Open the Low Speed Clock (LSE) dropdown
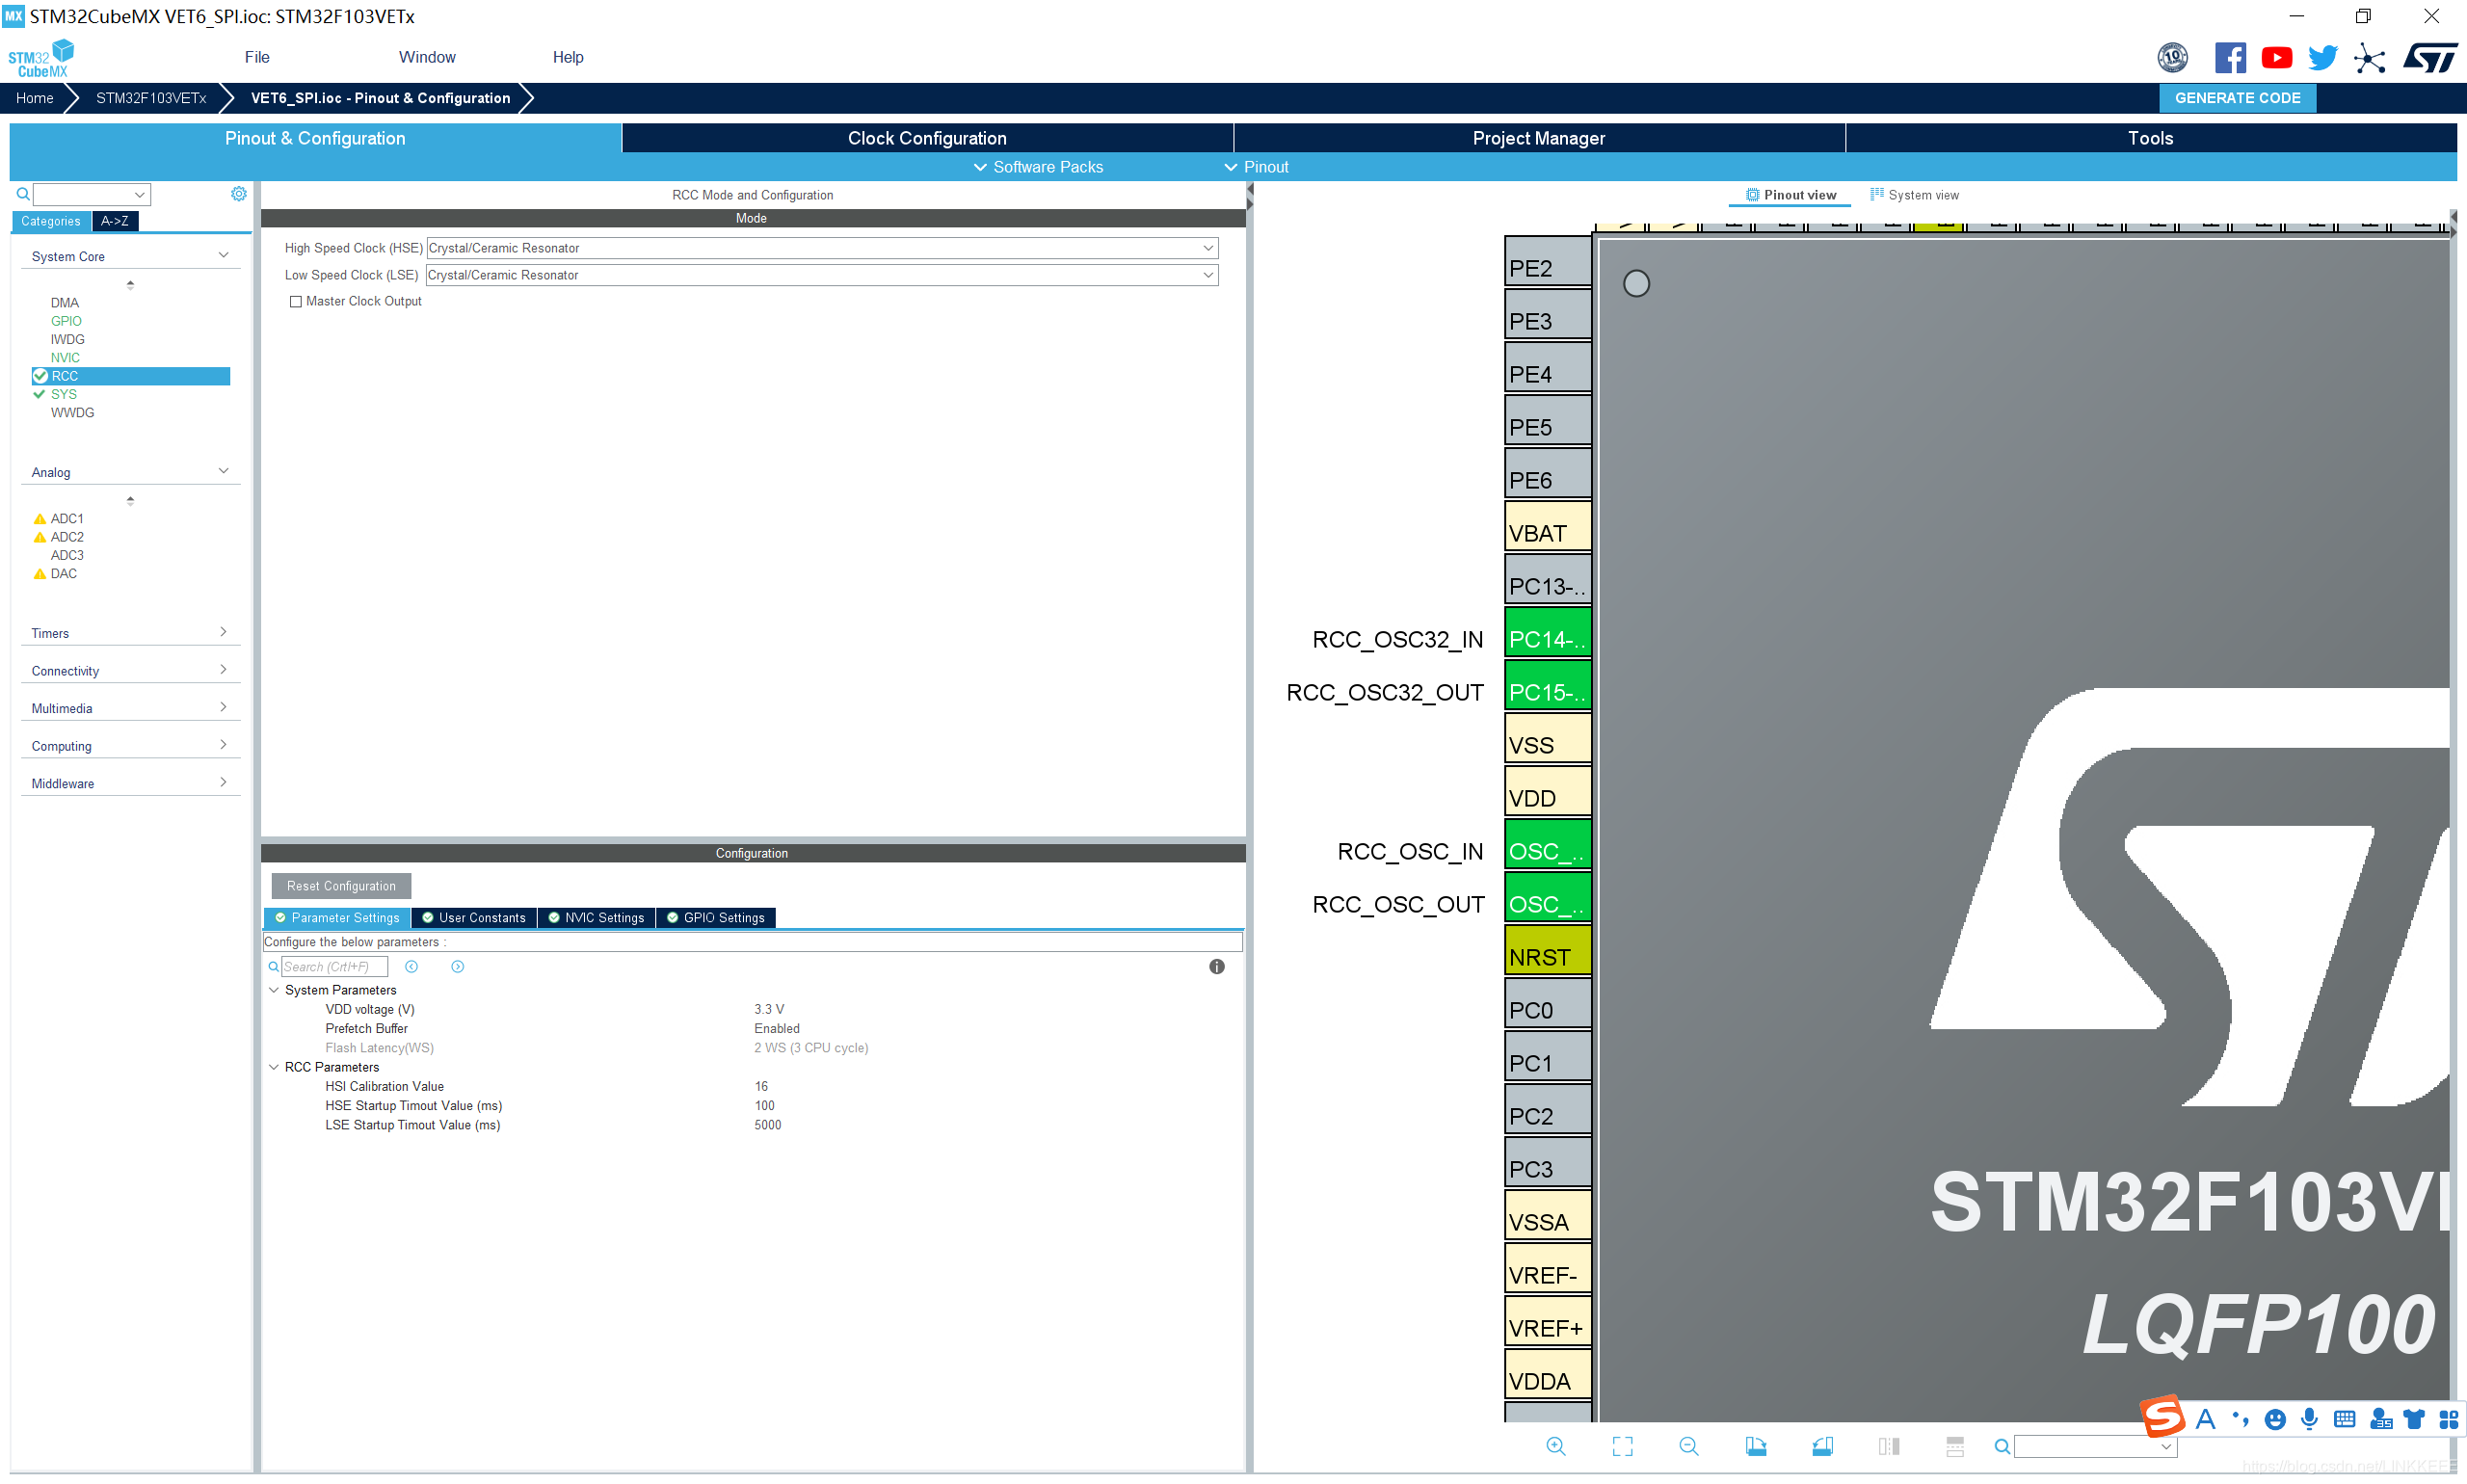Viewport: 2467px width, 1484px height. [821, 275]
